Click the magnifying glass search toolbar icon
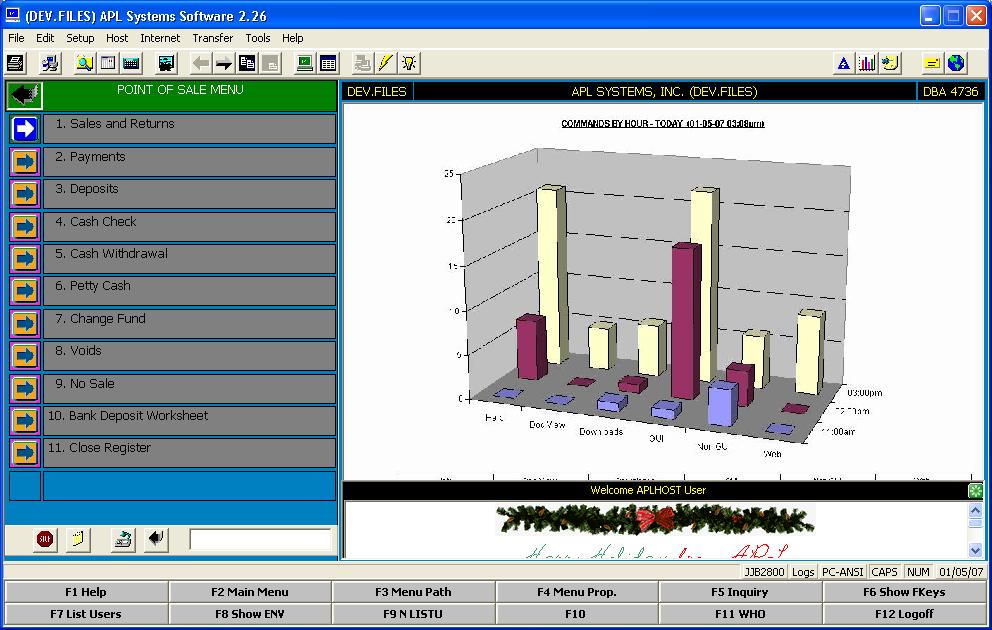The width and height of the screenshot is (992, 630). coord(84,63)
